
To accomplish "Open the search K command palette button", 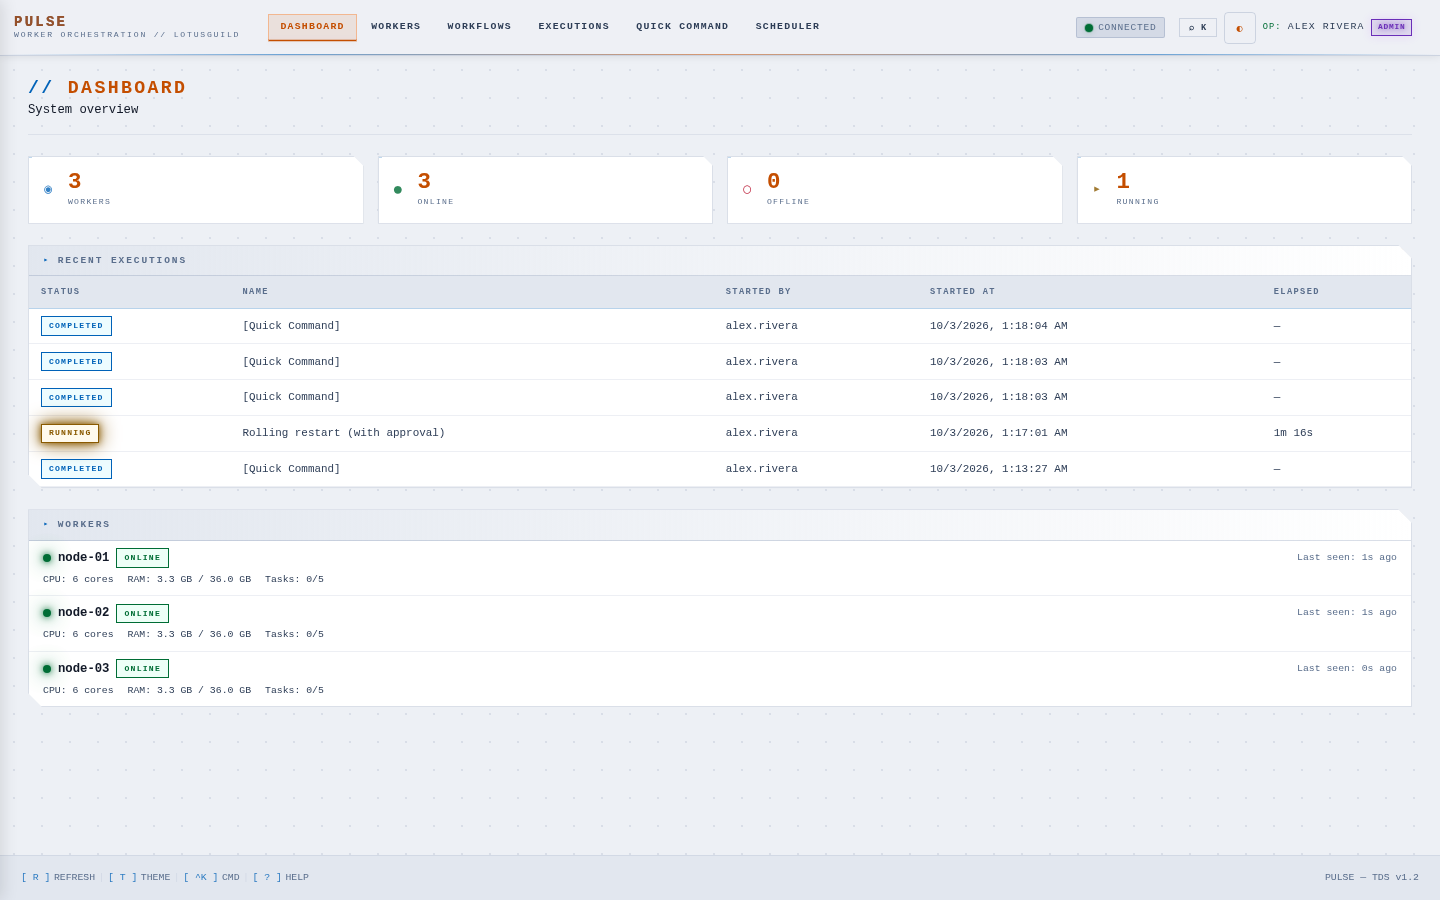I will click(1198, 28).
